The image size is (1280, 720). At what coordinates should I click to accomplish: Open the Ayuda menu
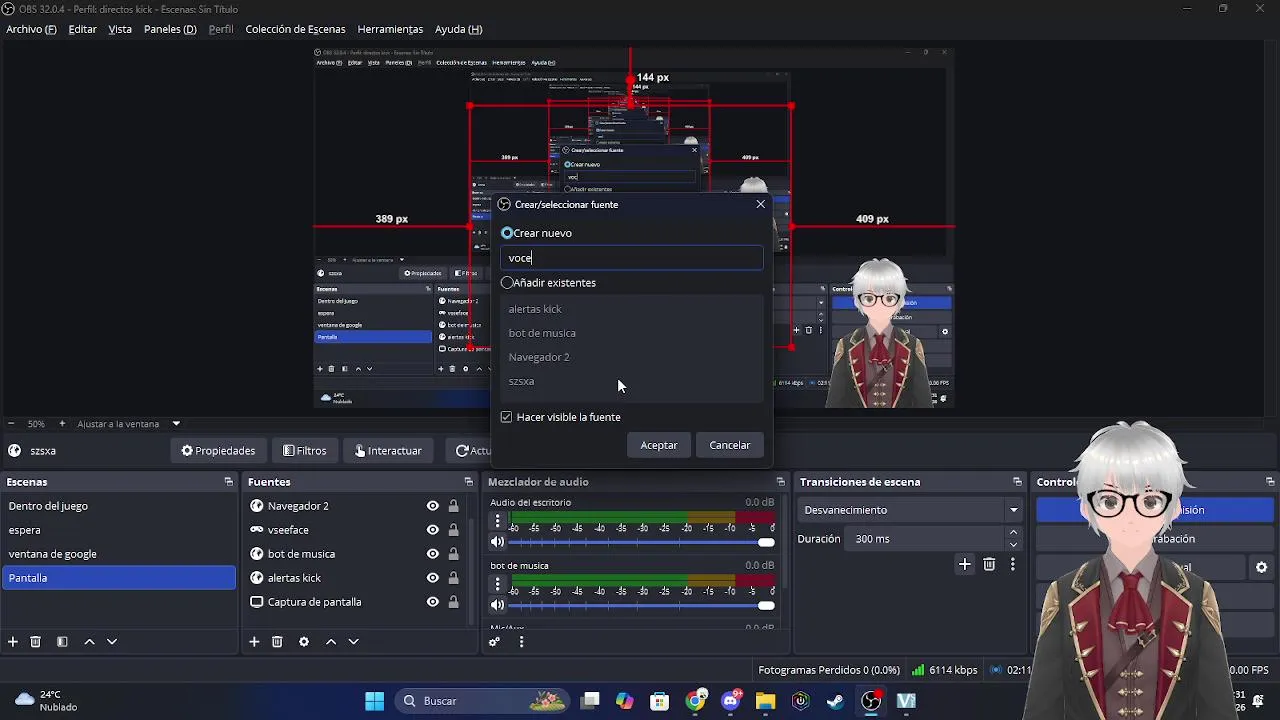458,29
